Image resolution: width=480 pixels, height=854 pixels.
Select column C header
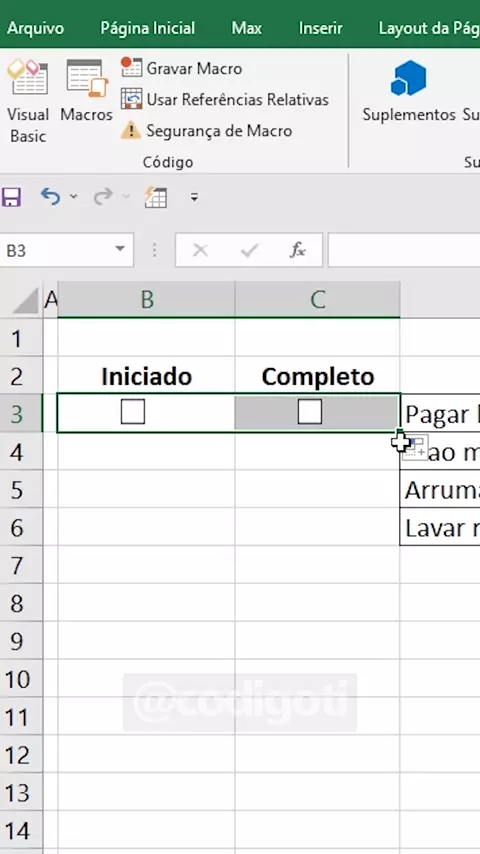318,299
